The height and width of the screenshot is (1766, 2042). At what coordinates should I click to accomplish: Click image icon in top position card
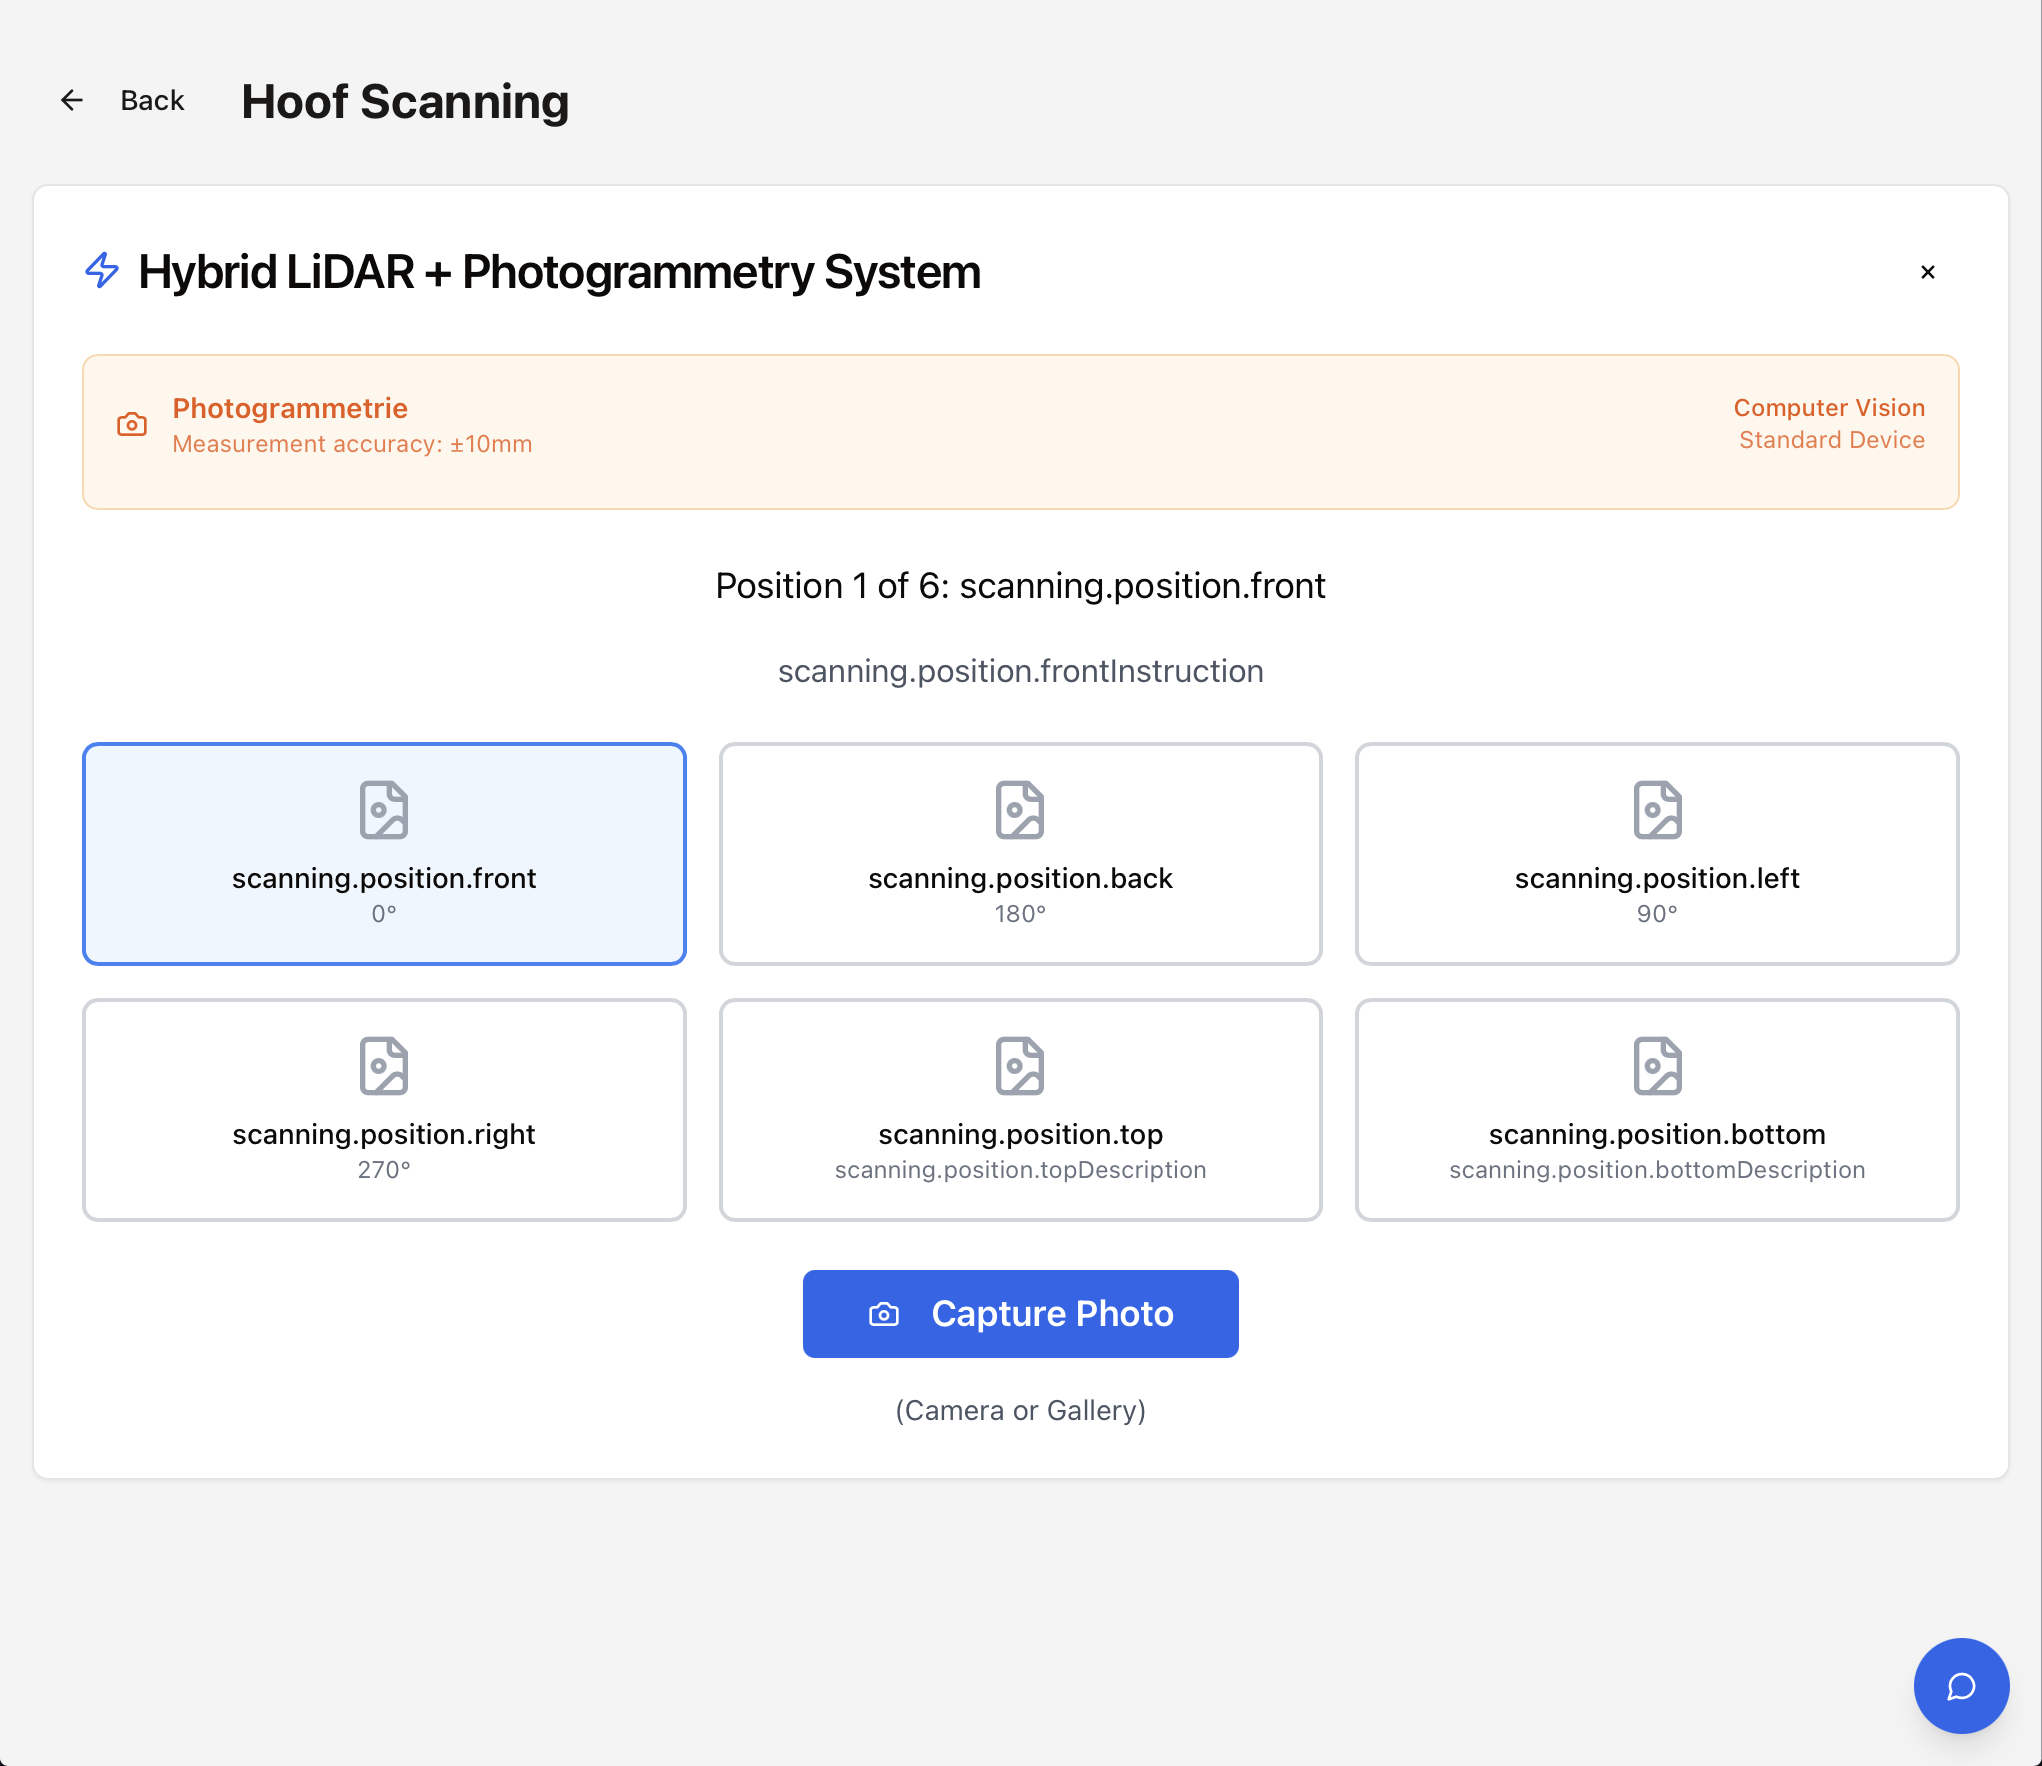coord(1020,1066)
